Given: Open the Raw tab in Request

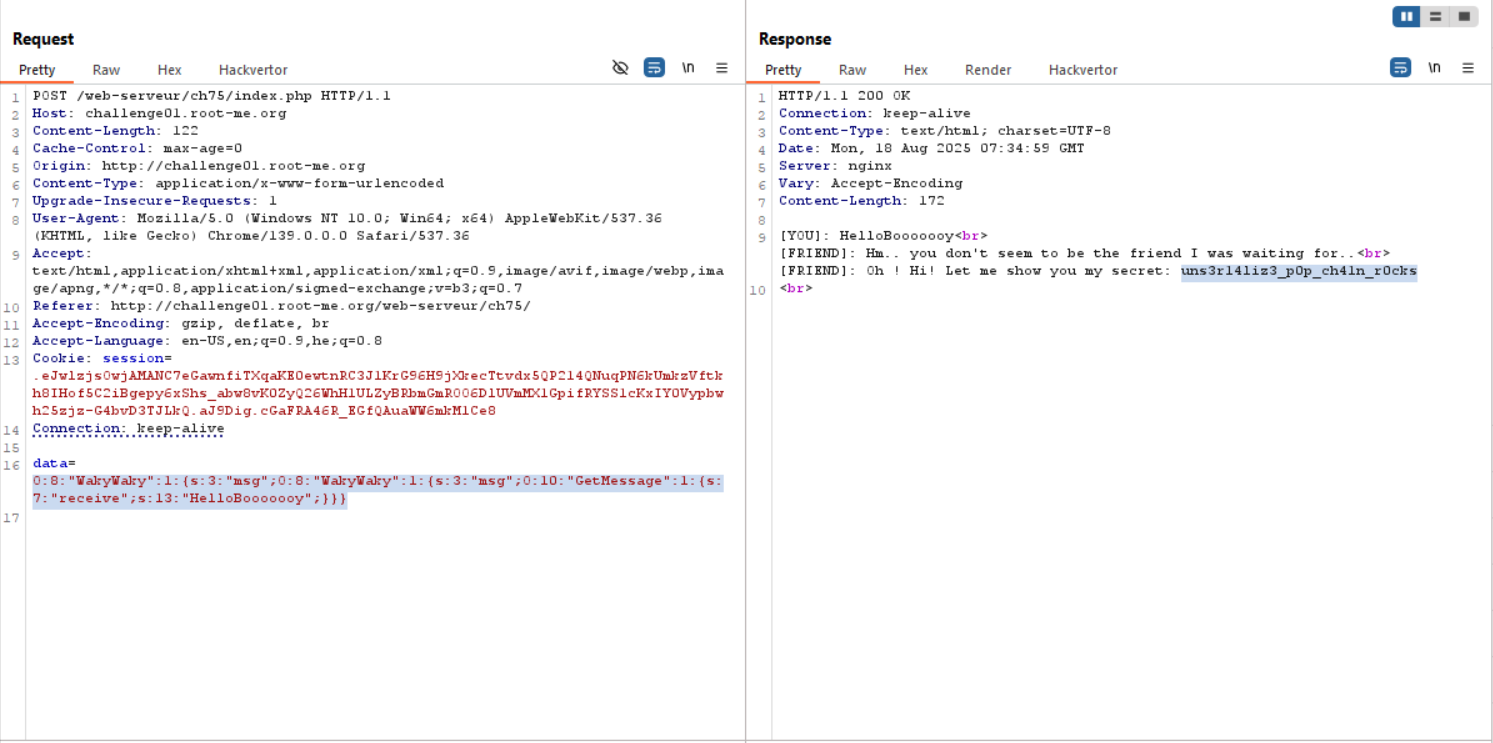Looking at the screenshot, I should pyautogui.click(x=106, y=70).
